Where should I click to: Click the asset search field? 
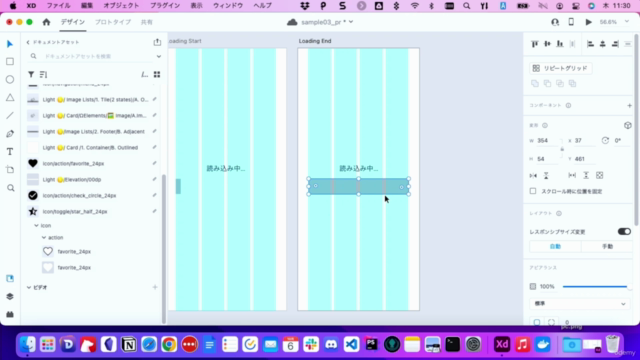pos(96,56)
